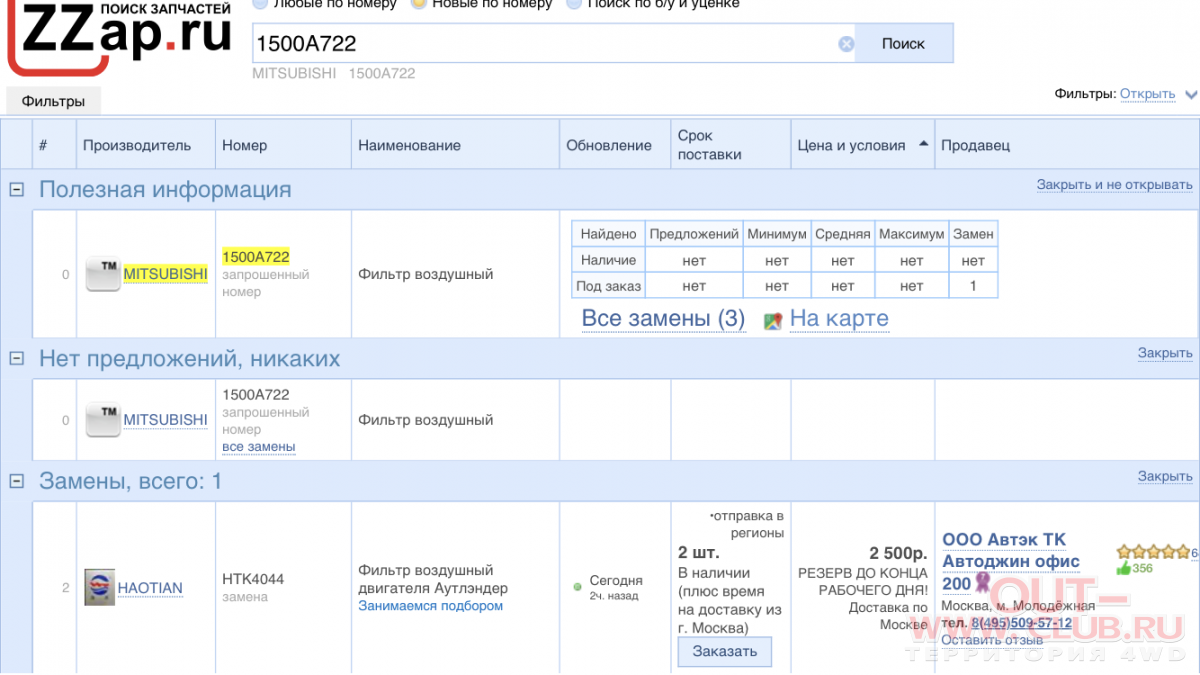Viewport: 1200px width, 675px height.
Task: Click the Mitsubishi TM icon in Полезная информация
Action: coord(102,274)
